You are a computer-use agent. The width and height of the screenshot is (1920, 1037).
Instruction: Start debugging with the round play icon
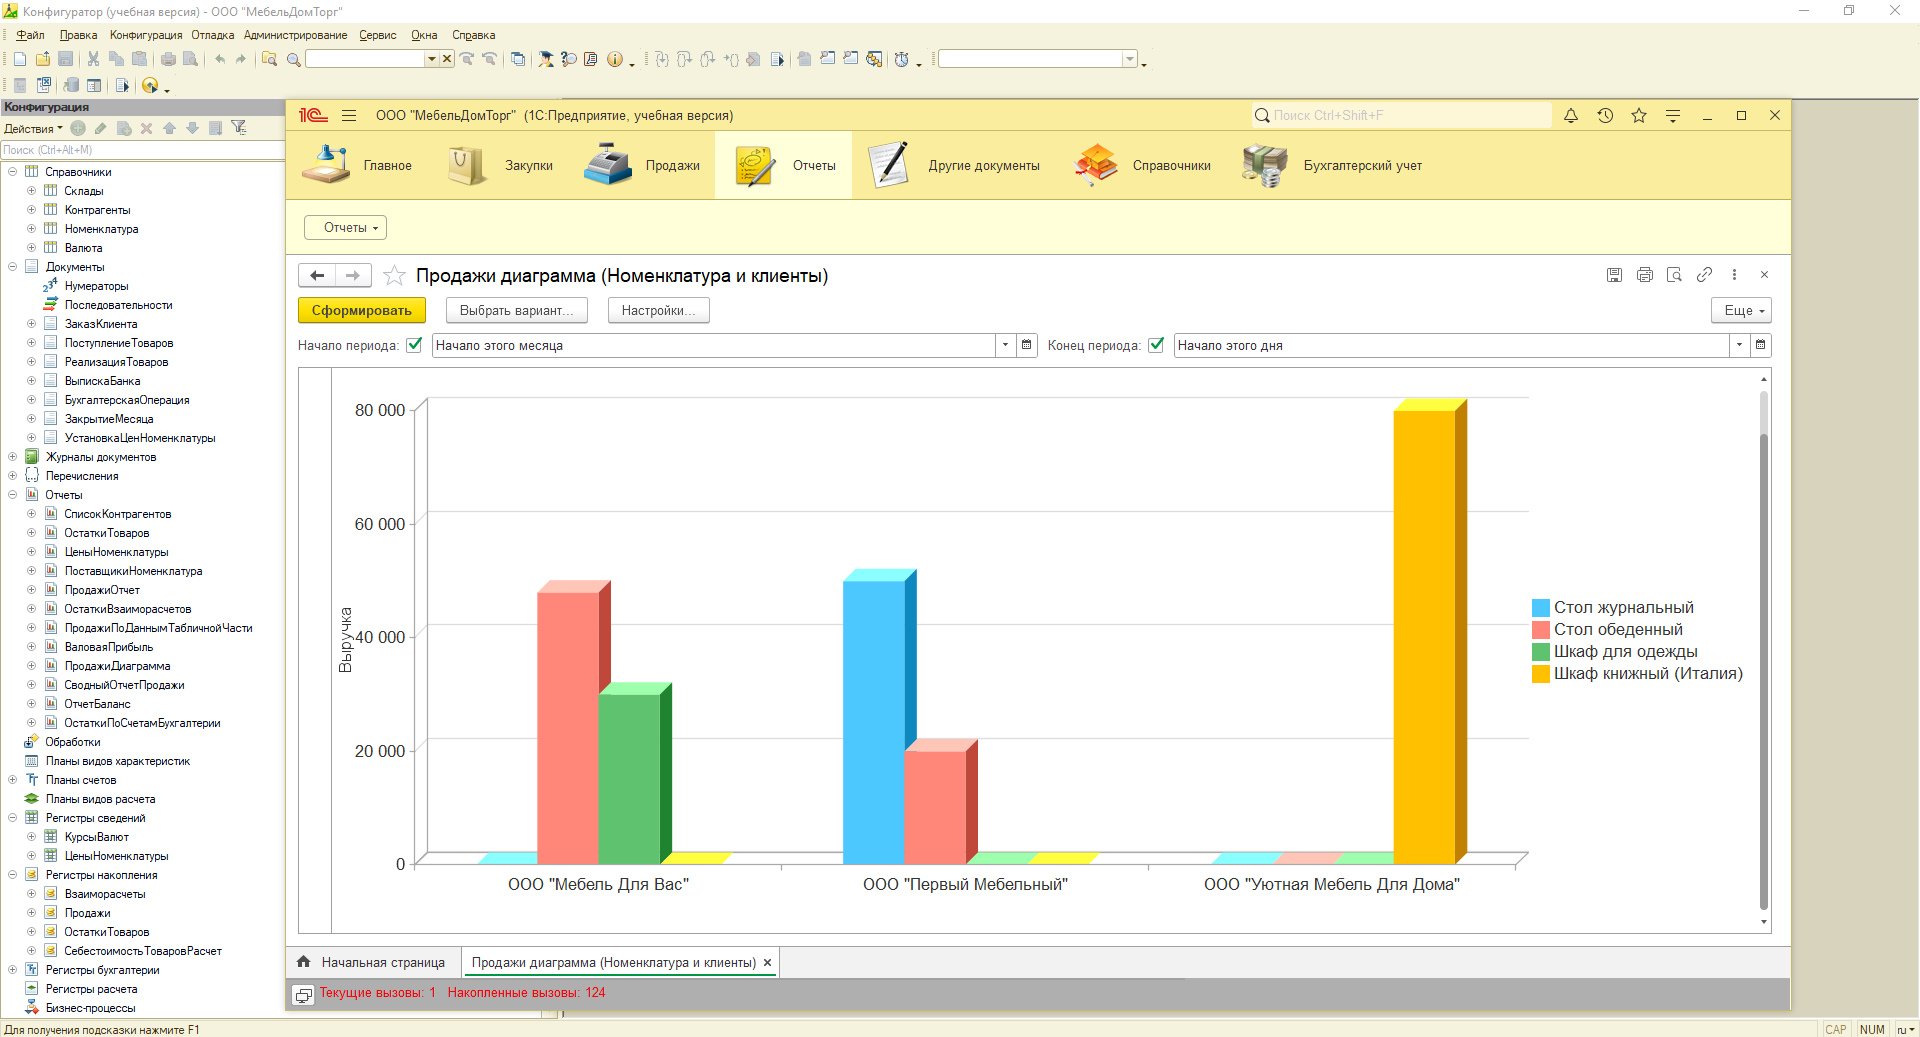150,86
